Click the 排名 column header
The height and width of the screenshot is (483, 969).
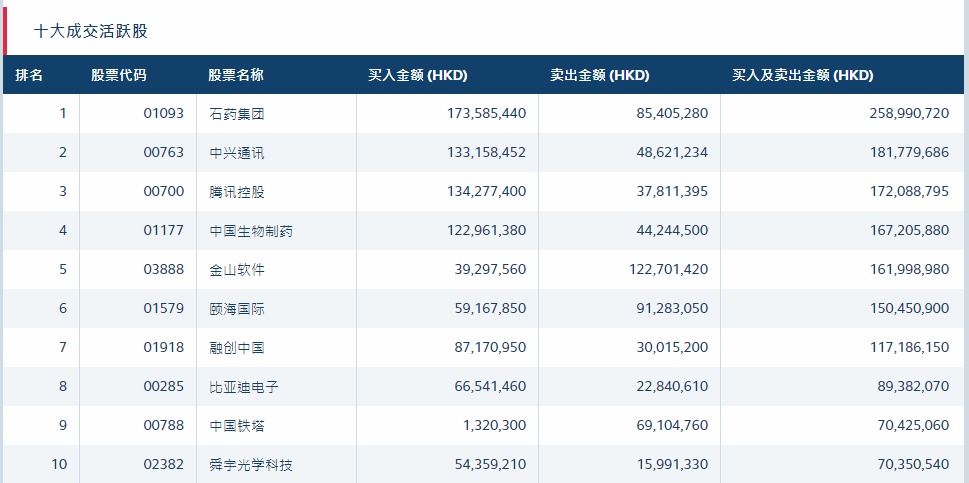point(29,75)
